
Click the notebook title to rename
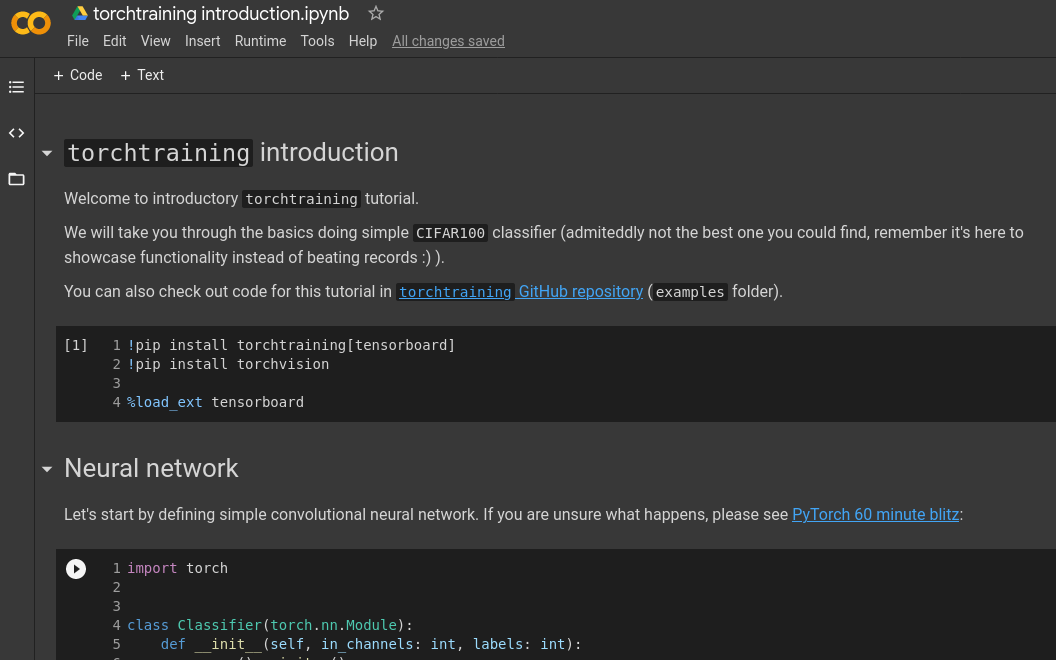coord(221,13)
